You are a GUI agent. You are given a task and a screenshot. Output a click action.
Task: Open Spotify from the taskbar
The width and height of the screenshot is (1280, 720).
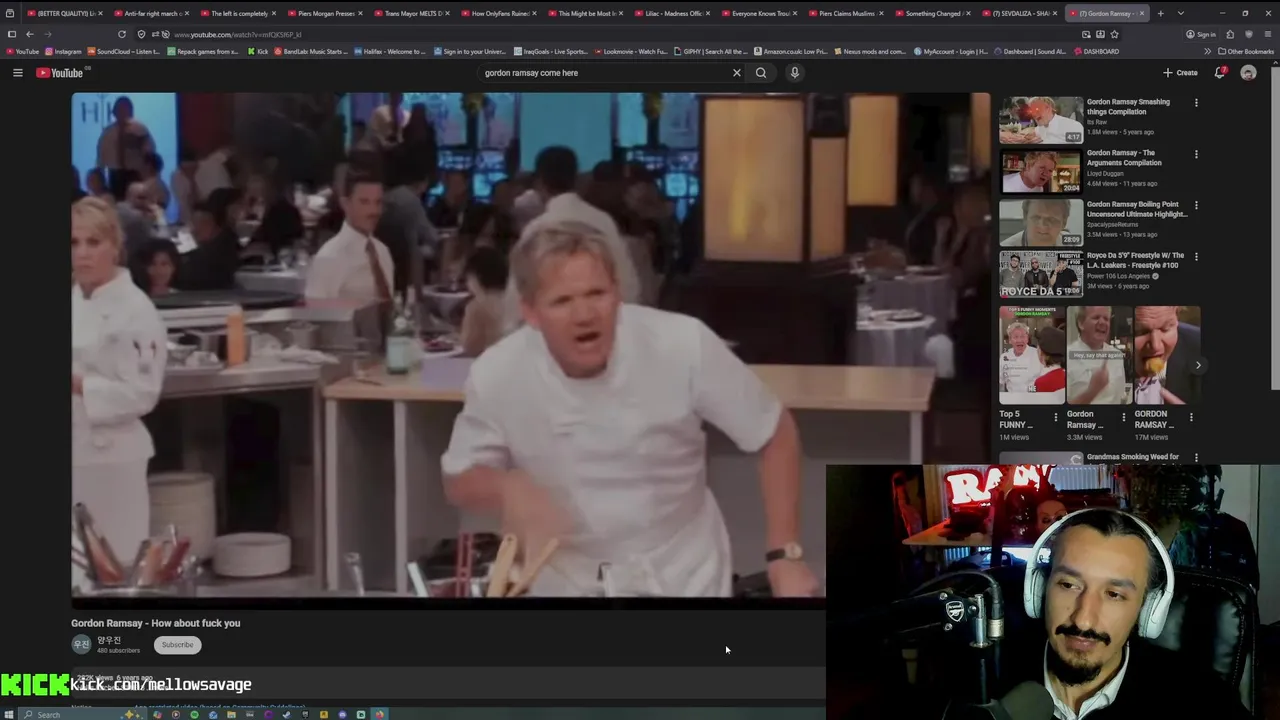tap(194, 714)
